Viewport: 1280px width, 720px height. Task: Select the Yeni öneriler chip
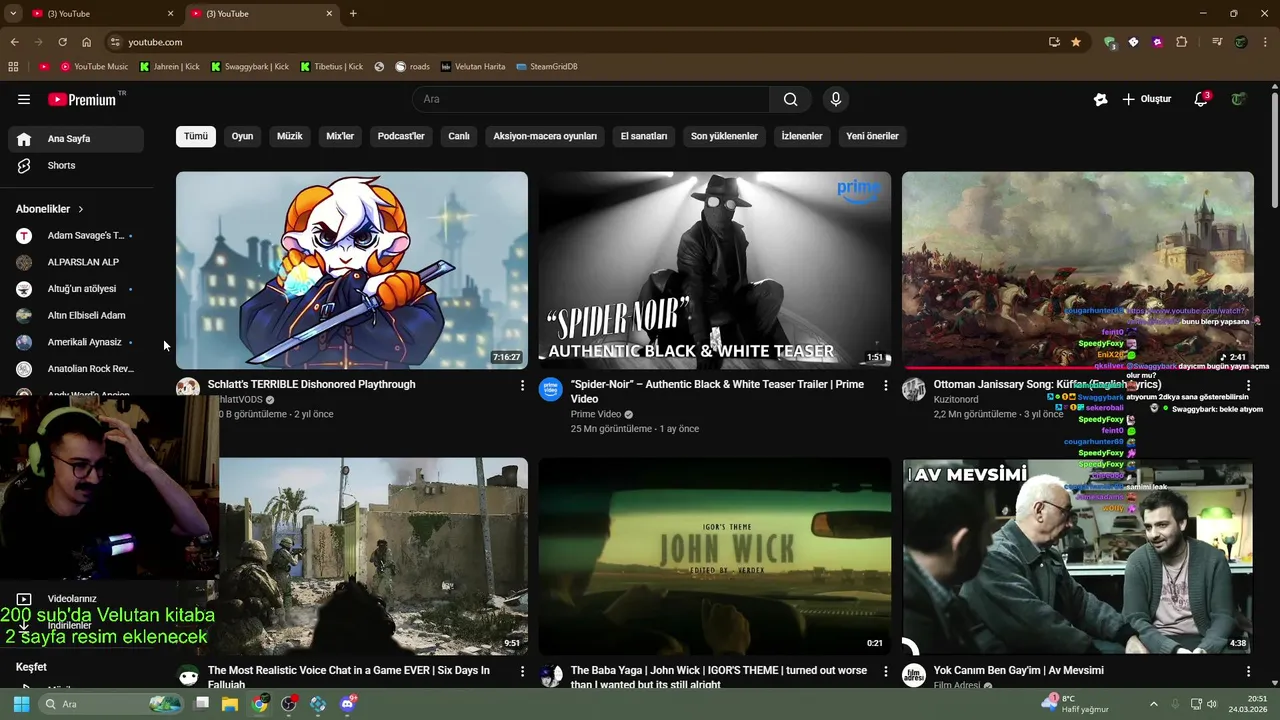pyautogui.click(x=872, y=136)
